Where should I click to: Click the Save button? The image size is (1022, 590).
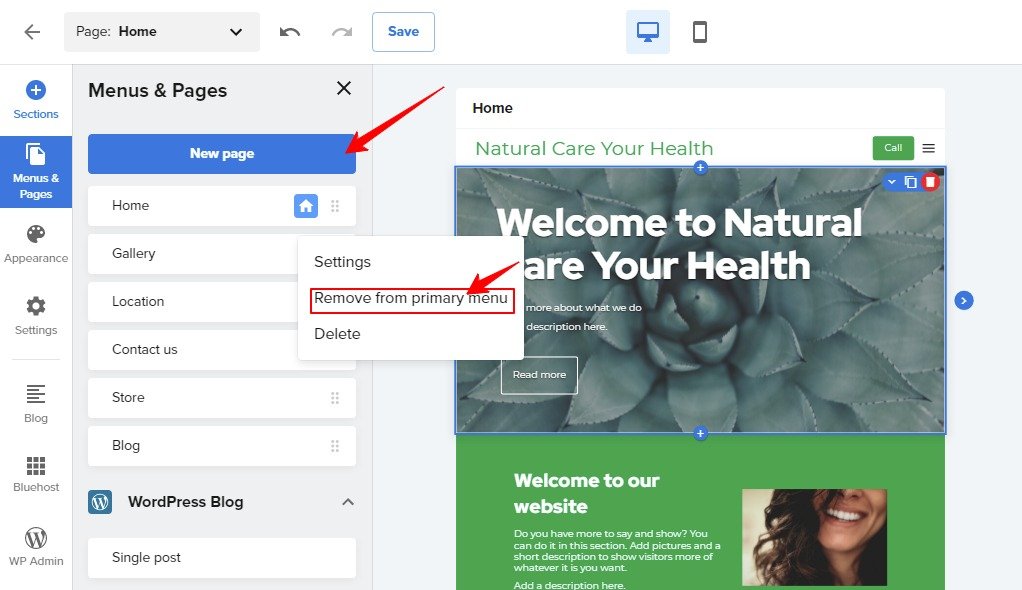(403, 32)
